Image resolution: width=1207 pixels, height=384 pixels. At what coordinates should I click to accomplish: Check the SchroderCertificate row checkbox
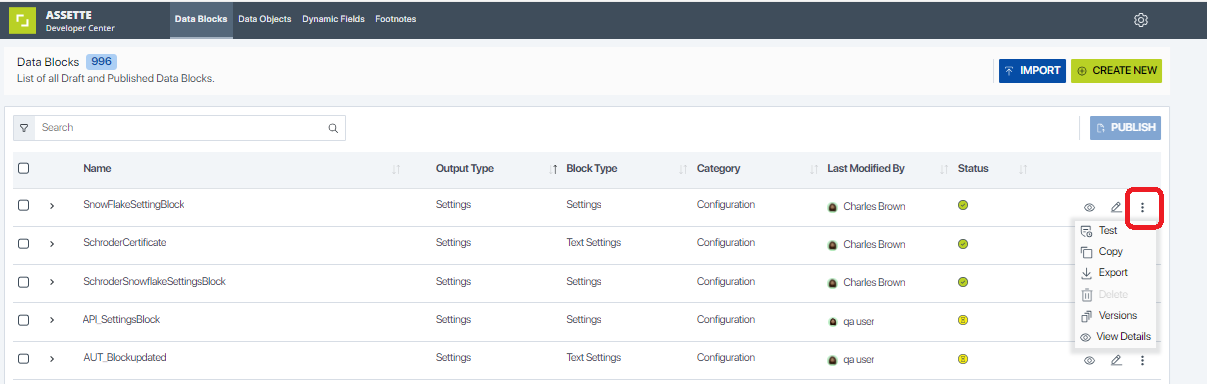(23, 244)
